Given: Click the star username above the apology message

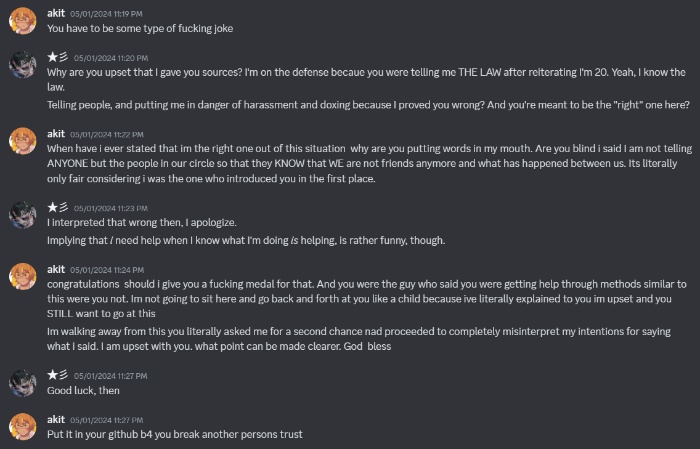Looking at the screenshot, I should point(58,206).
